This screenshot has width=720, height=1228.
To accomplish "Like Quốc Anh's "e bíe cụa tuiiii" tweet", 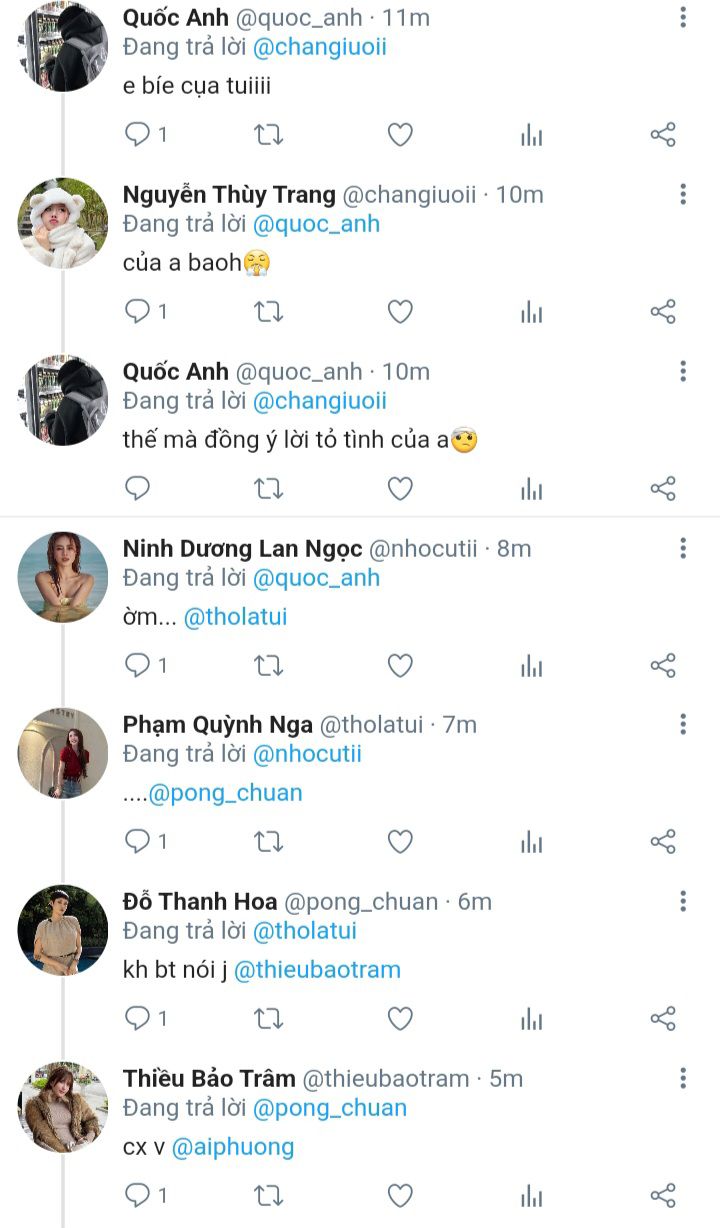I will (400, 135).
